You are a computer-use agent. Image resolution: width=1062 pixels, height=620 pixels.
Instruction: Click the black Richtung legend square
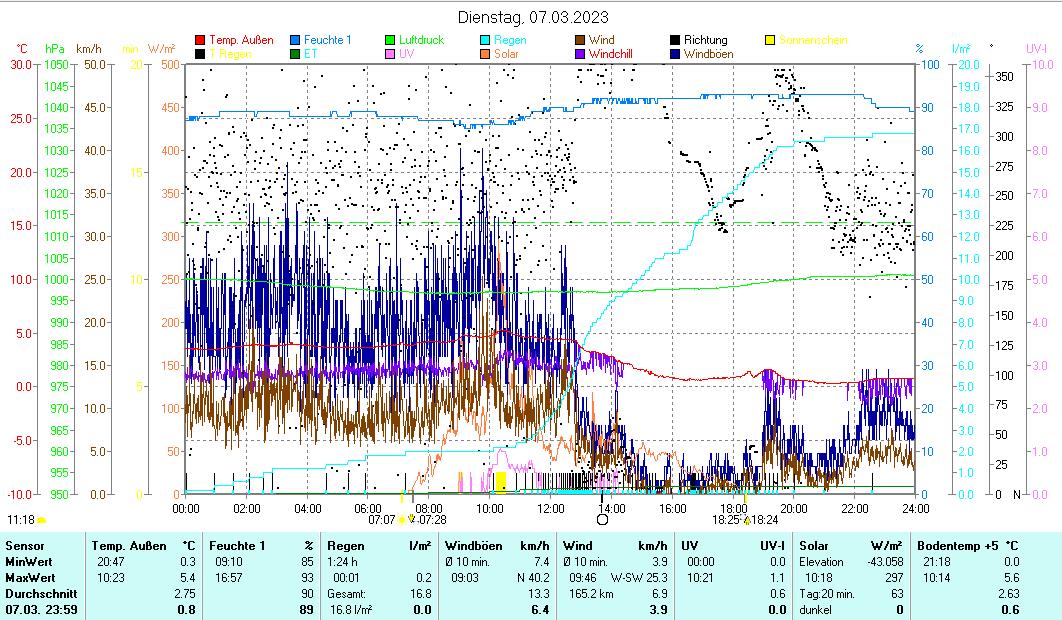(676, 40)
